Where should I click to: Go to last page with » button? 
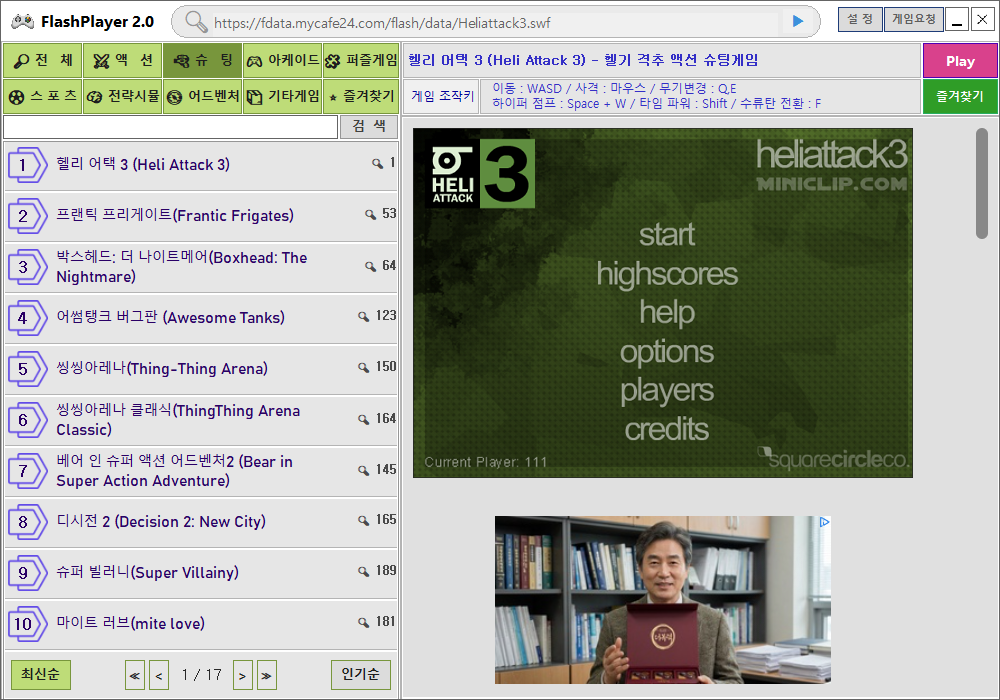tap(267, 675)
